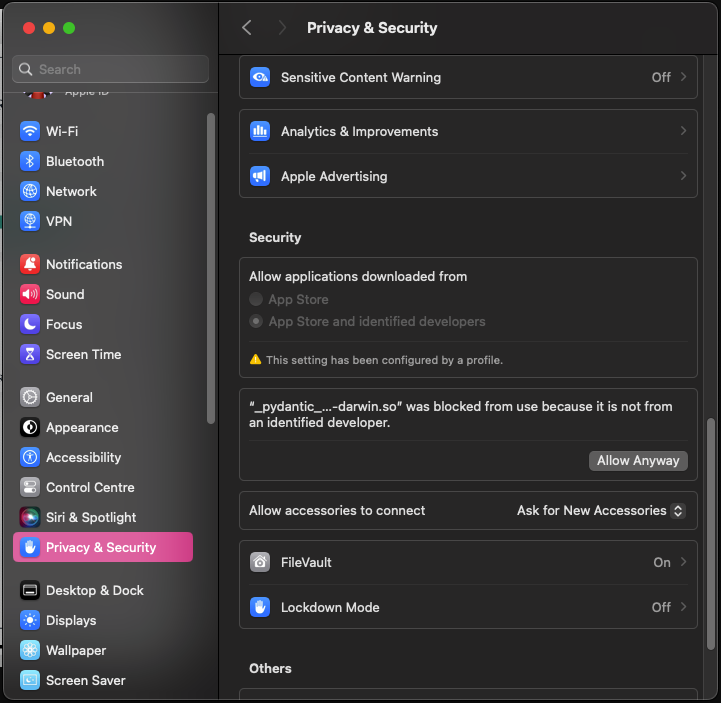Select Desktop & Dock sidebar item
This screenshot has width=721, height=703.
pyautogui.click(x=94, y=590)
